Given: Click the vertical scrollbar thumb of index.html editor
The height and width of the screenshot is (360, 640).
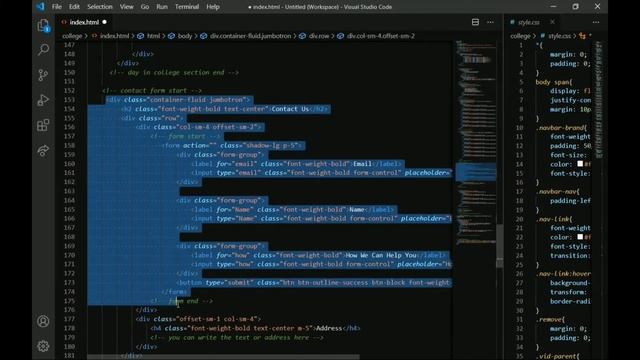Looking at the screenshot, I should [x=499, y=246].
